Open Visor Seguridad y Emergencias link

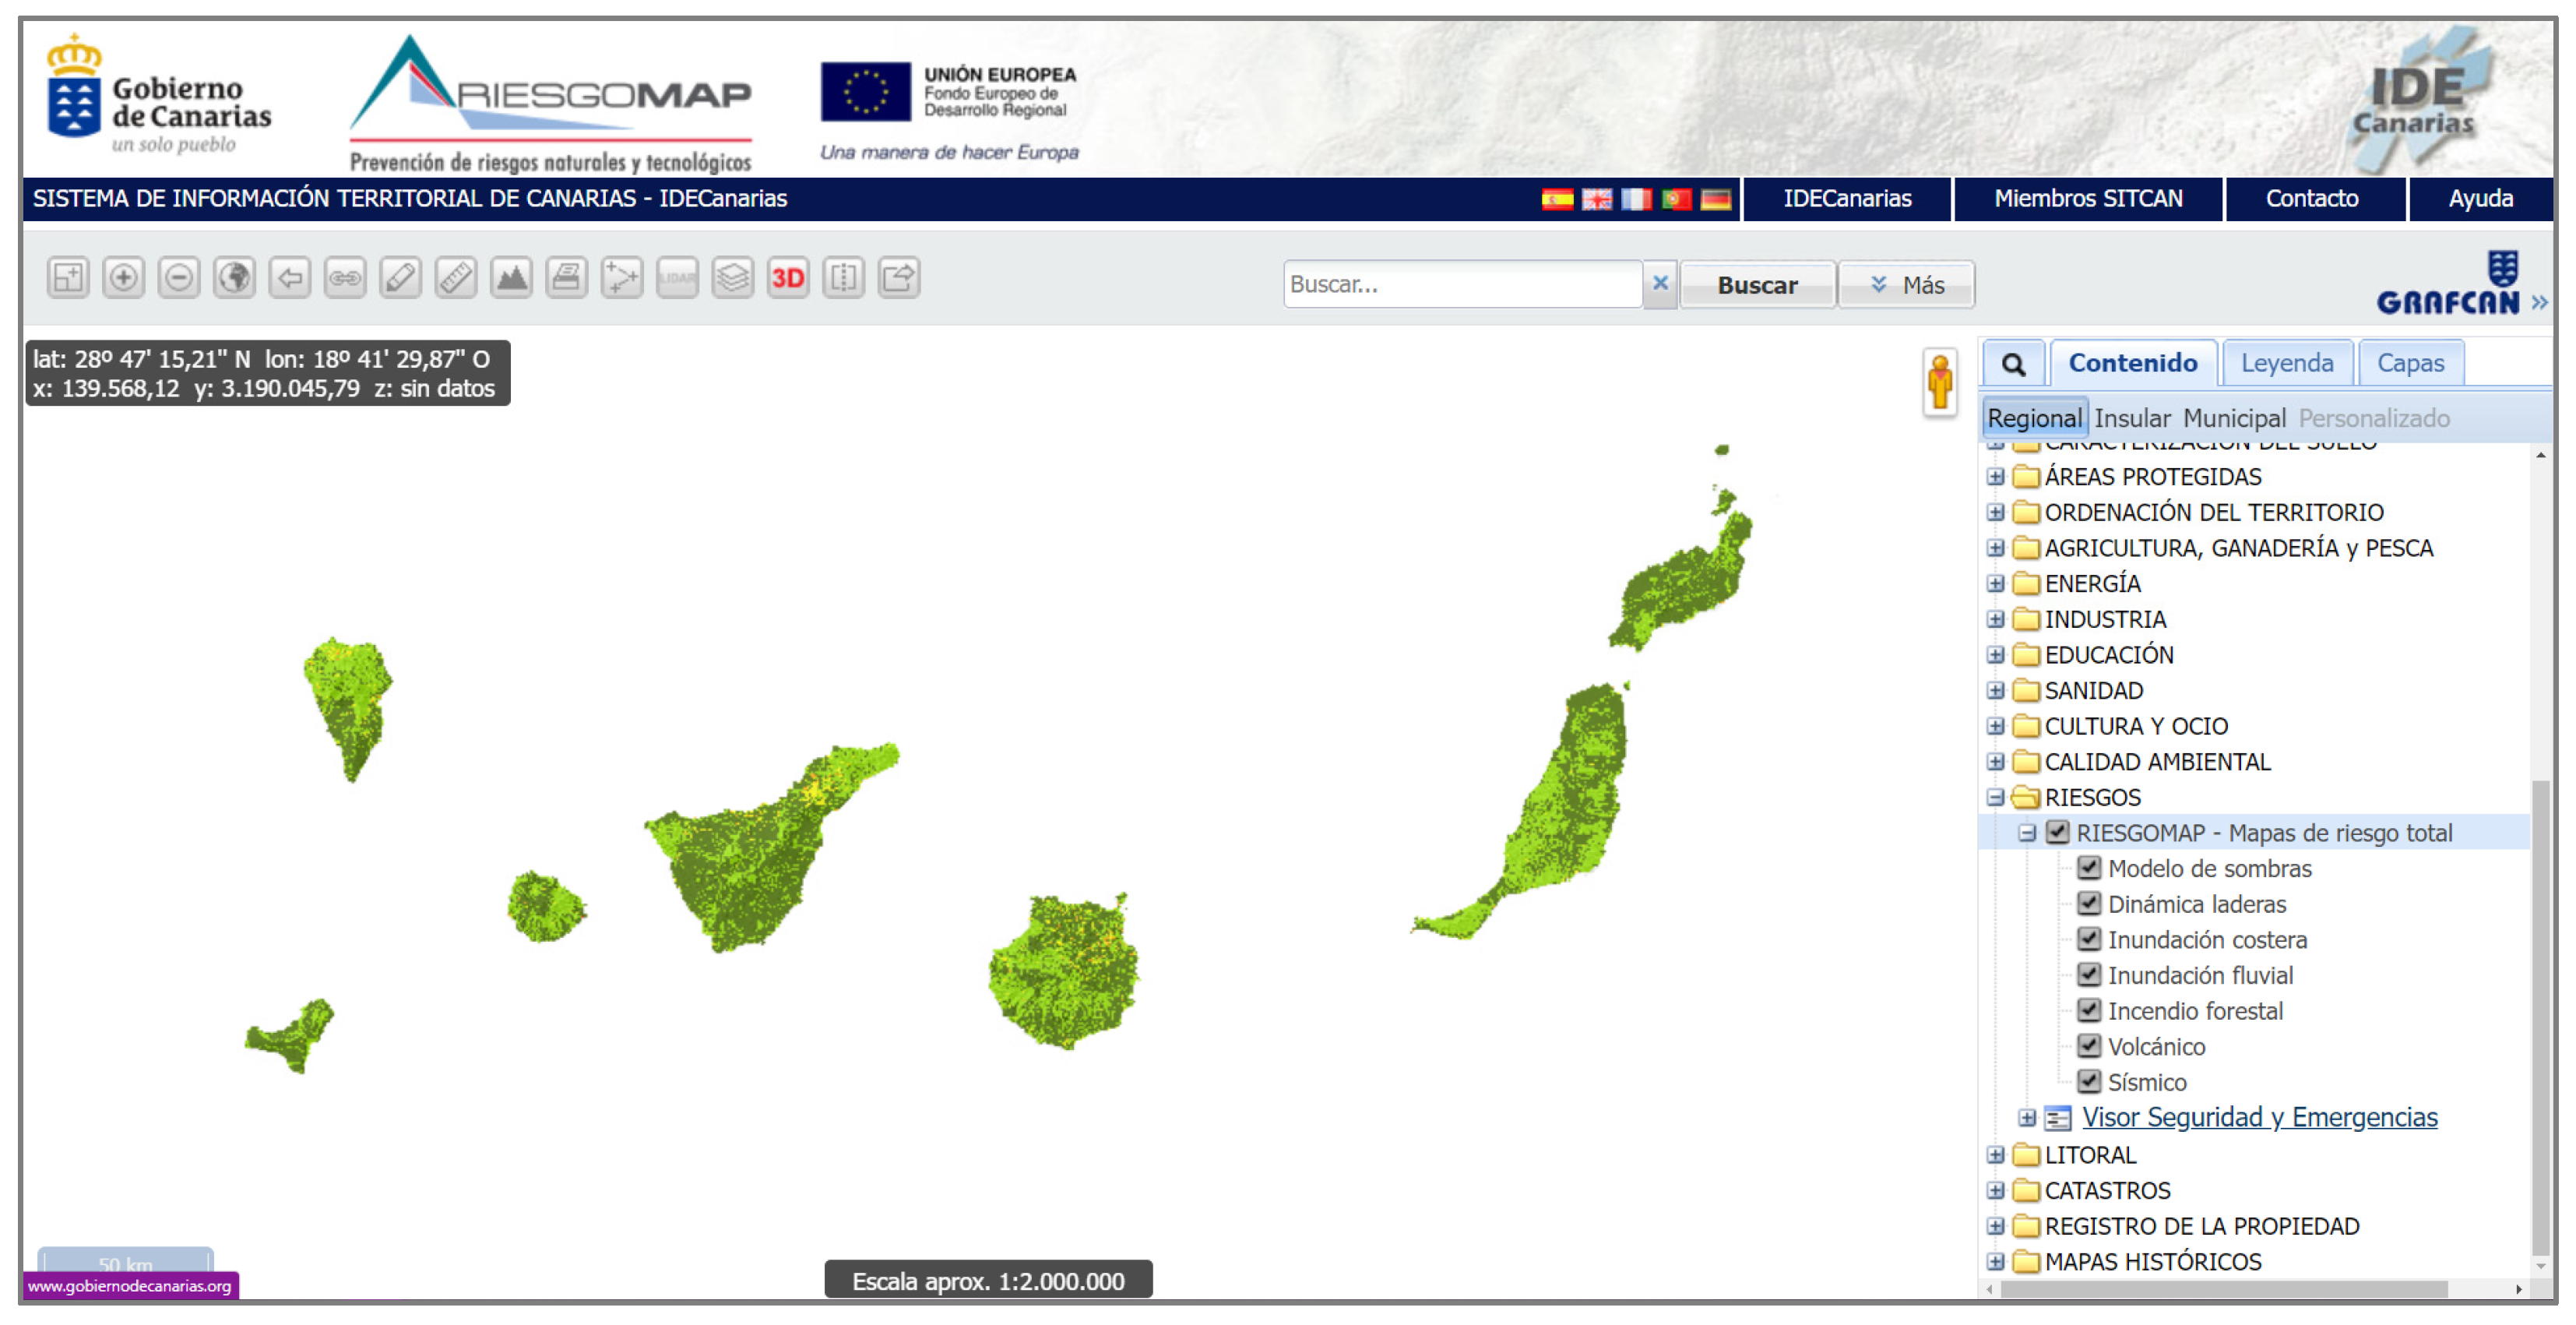(2259, 1117)
